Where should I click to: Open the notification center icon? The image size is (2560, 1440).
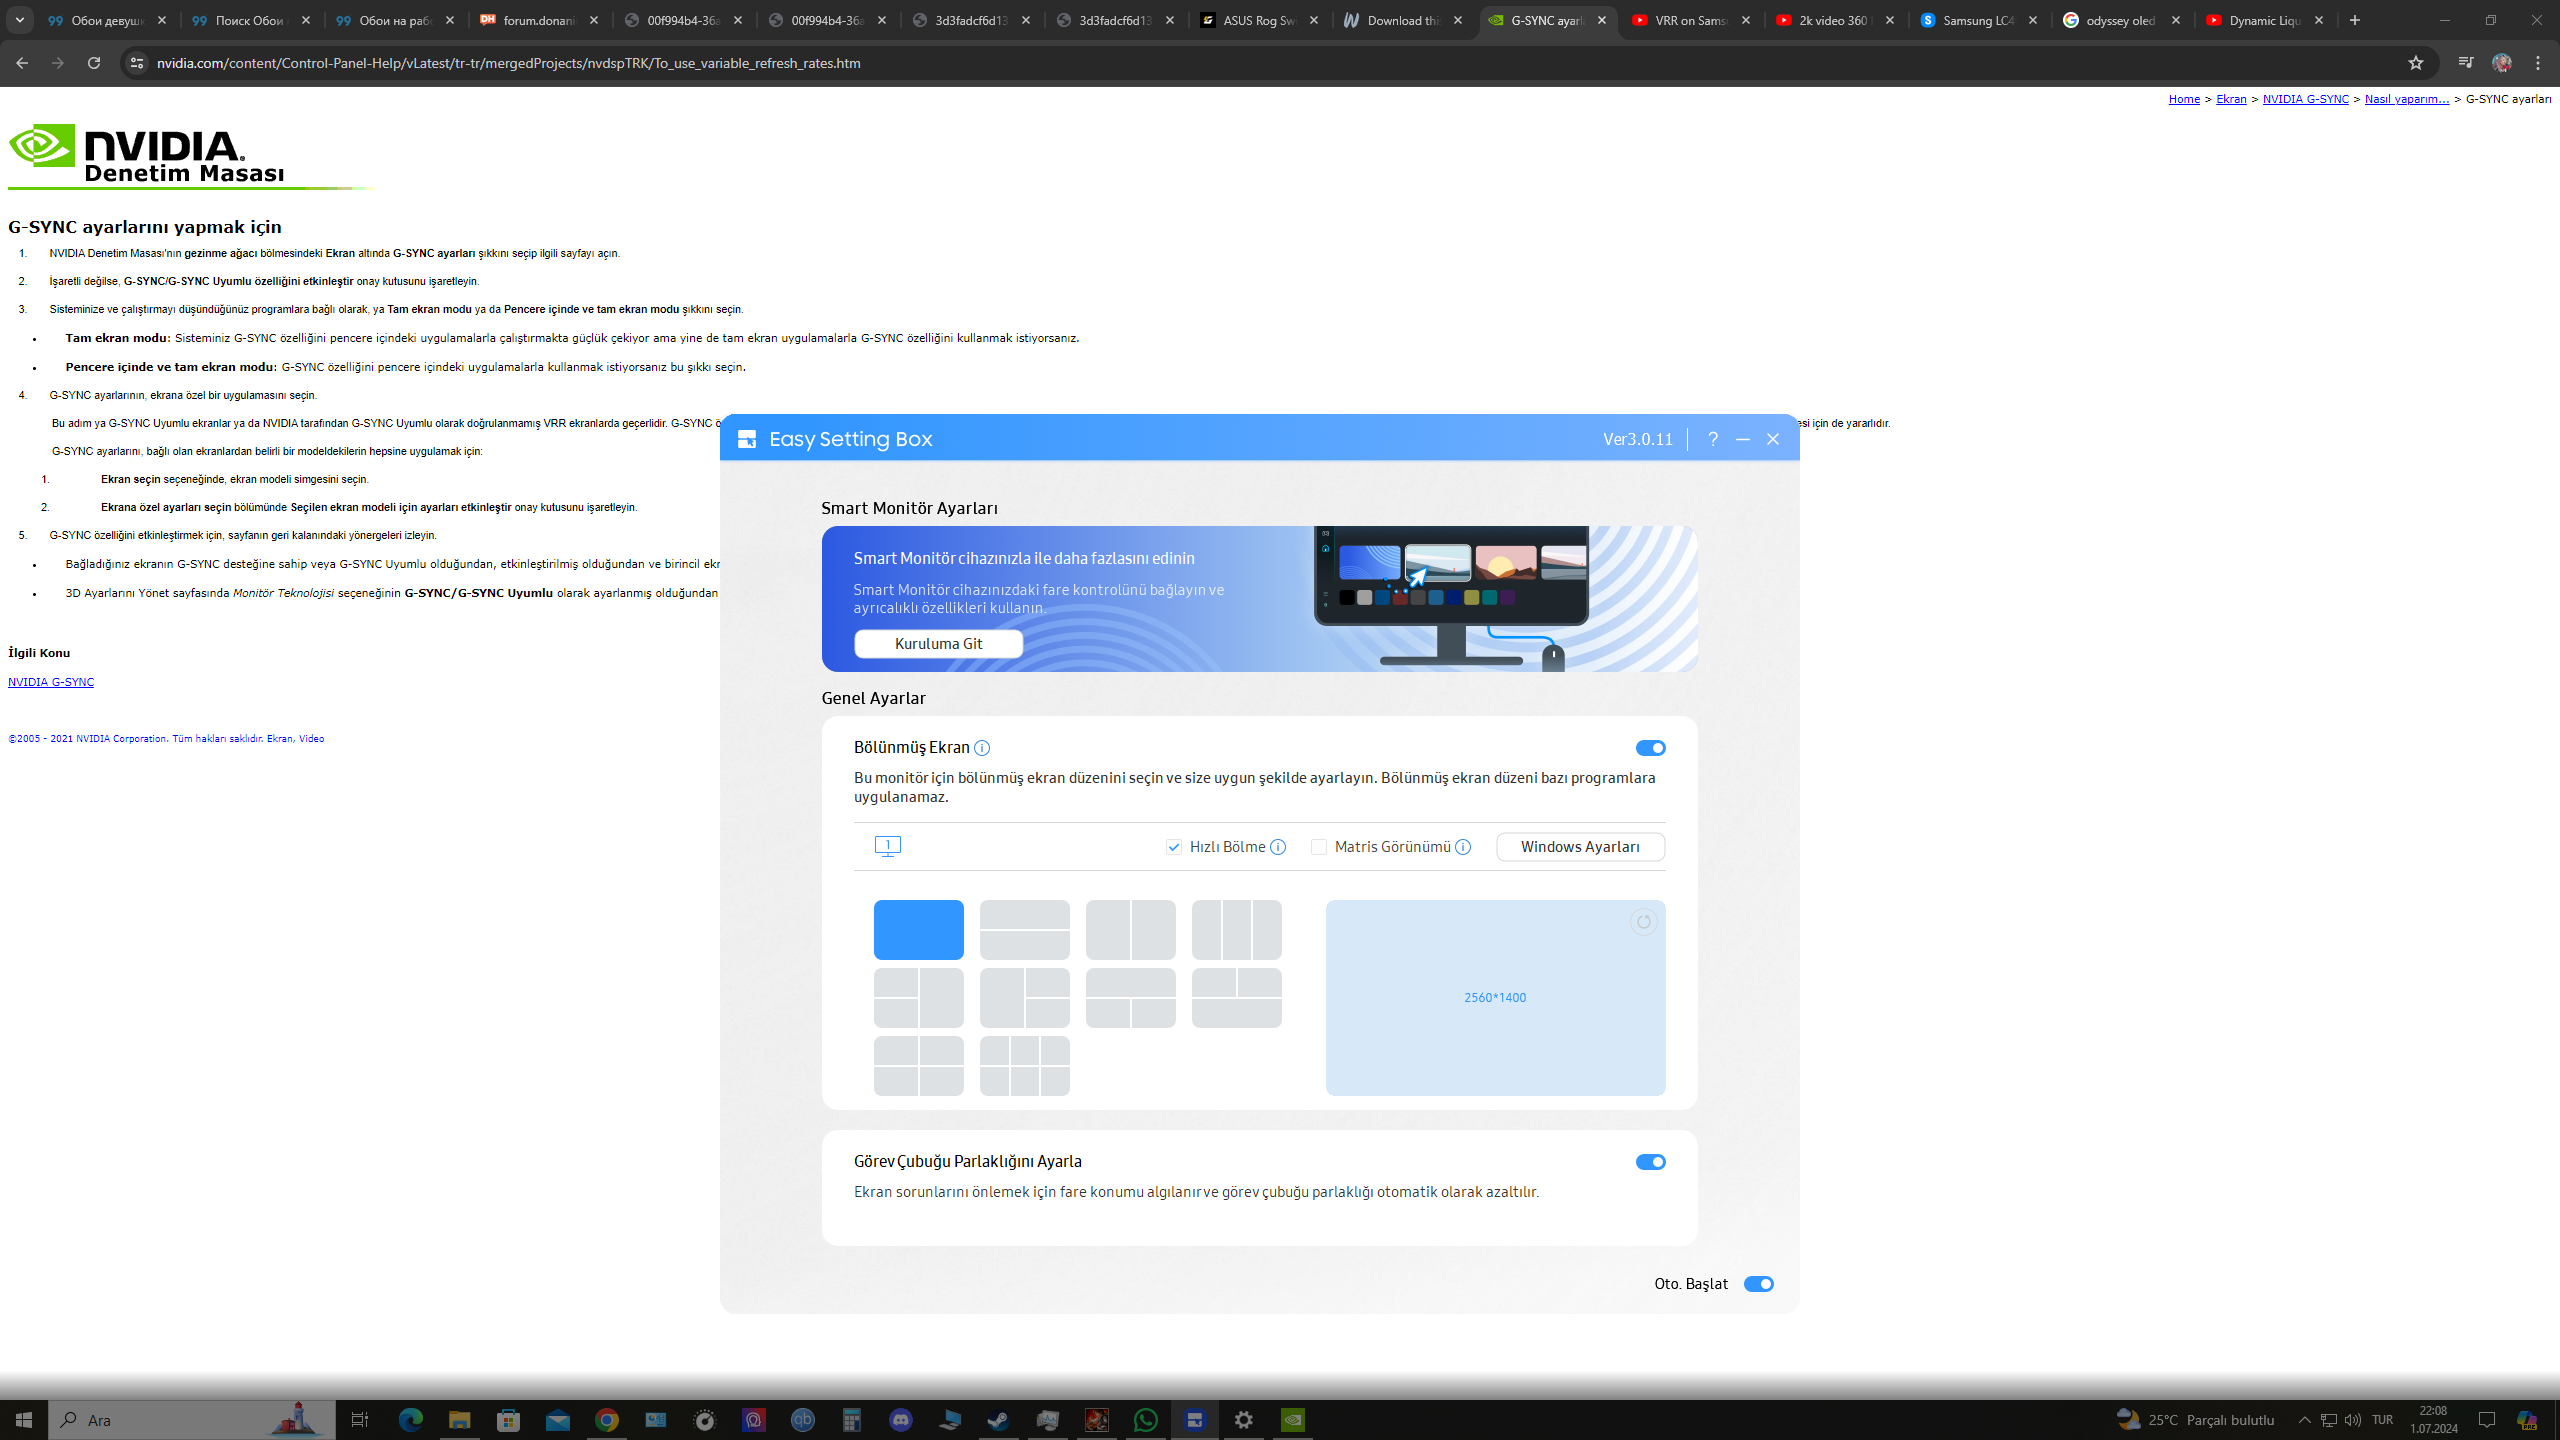[2487, 1420]
